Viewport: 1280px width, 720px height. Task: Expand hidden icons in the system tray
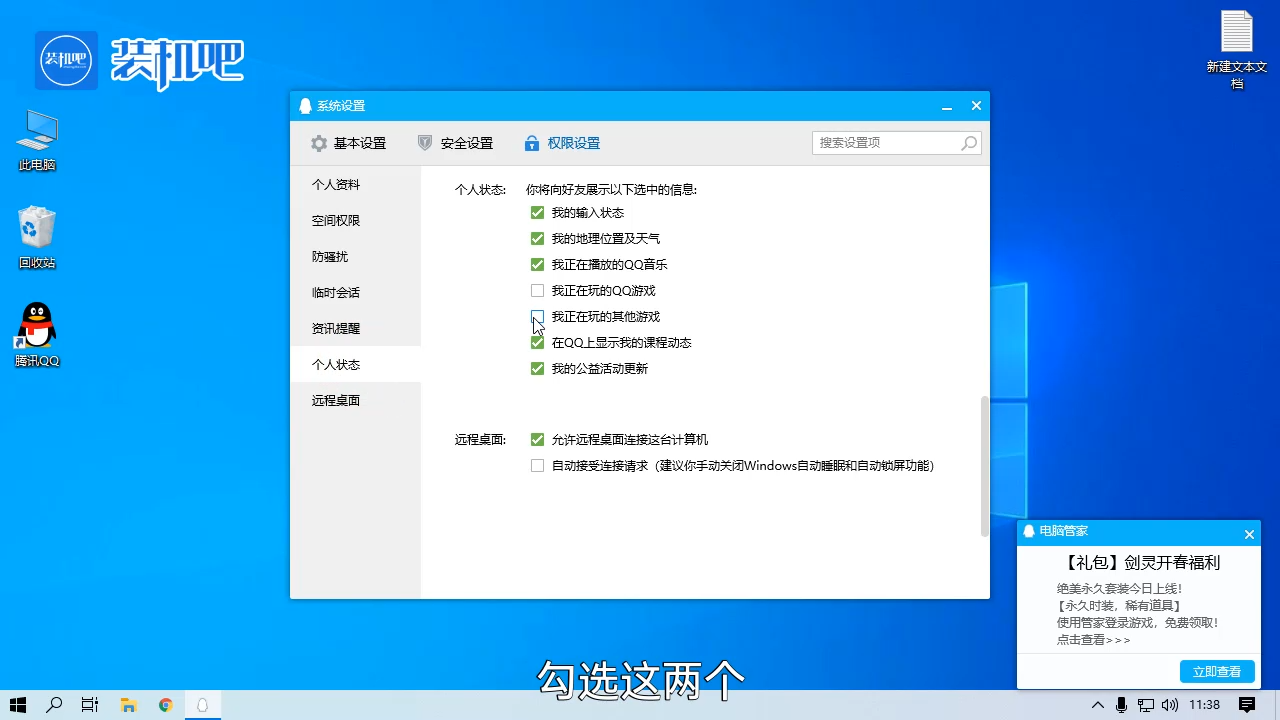pos(1097,705)
